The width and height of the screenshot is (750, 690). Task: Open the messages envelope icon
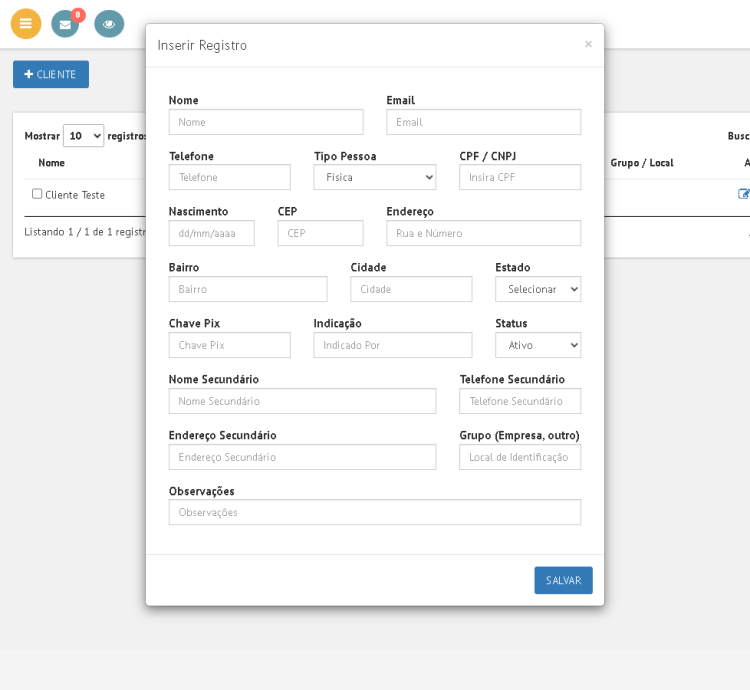(66, 24)
